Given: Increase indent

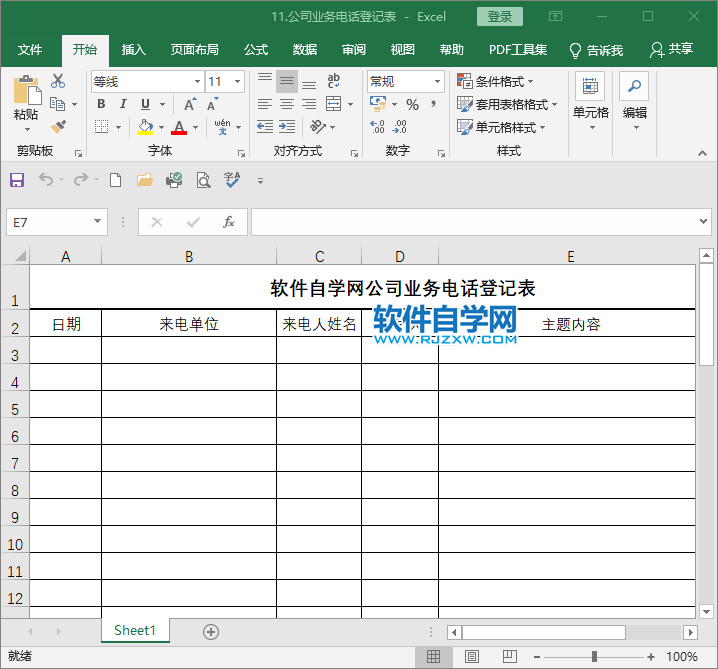Looking at the screenshot, I should pos(287,126).
